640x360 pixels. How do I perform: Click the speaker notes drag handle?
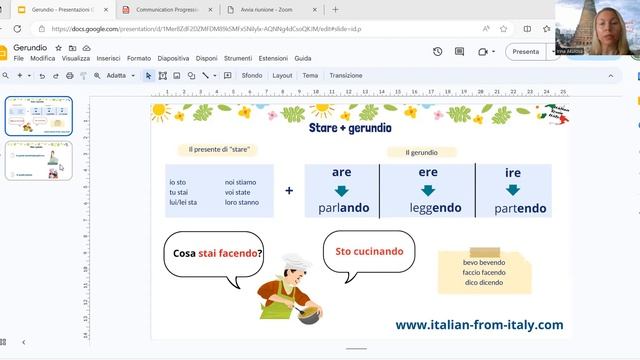coord(356,349)
